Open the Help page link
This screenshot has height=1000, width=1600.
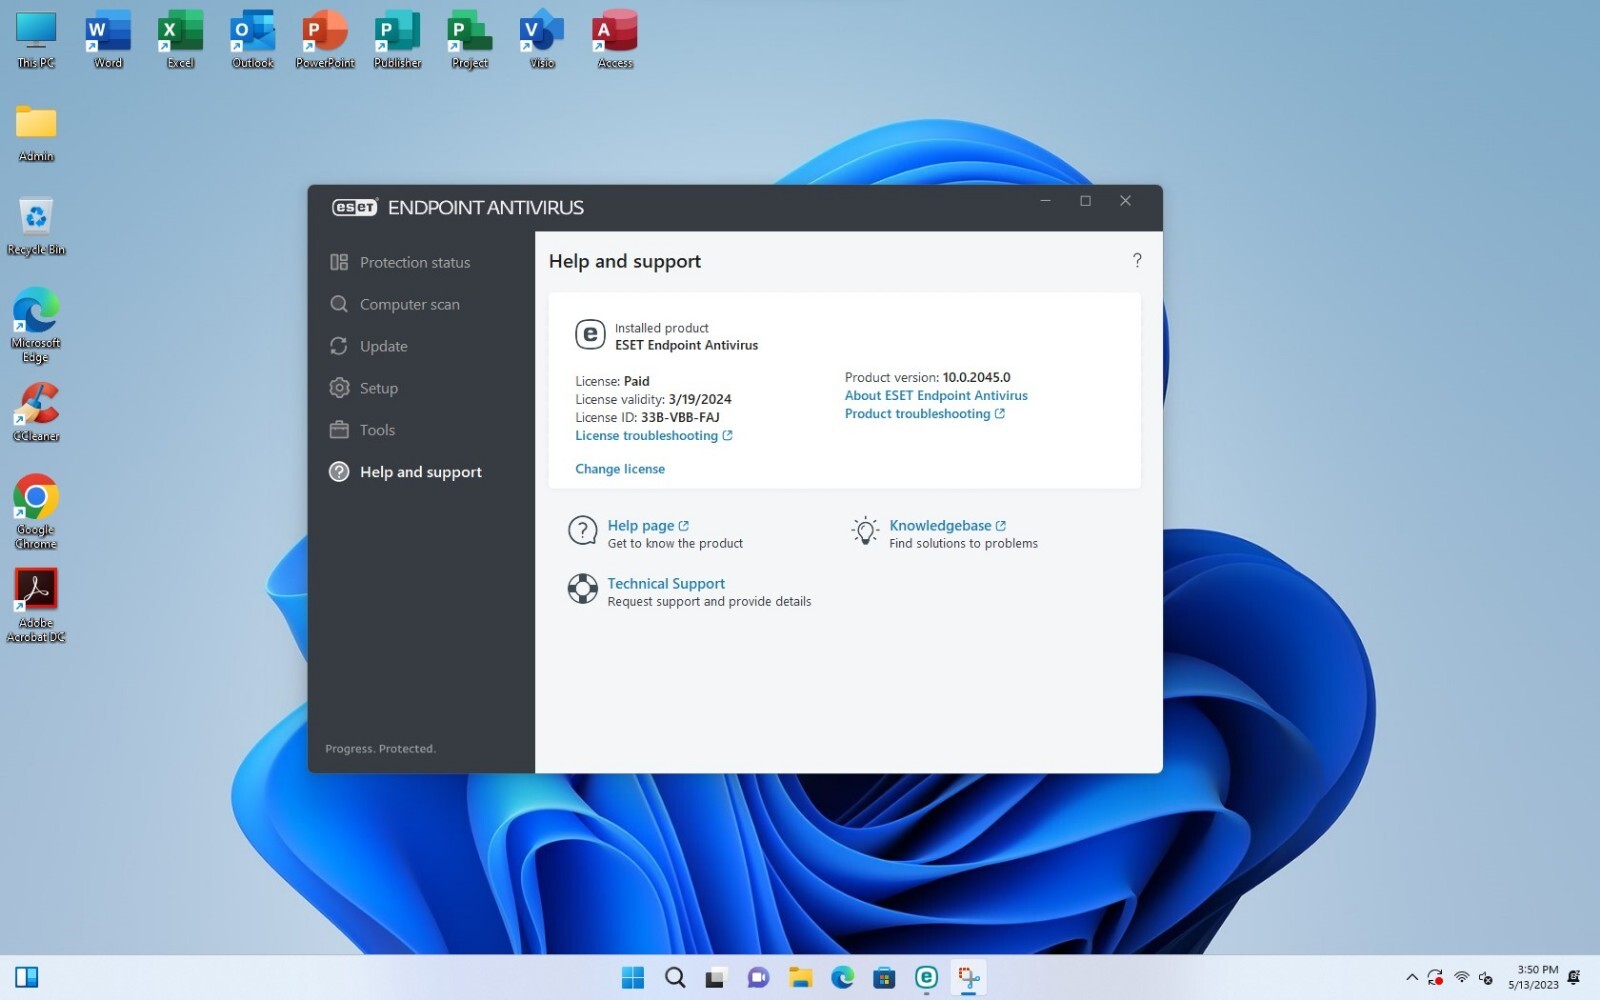click(648, 526)
